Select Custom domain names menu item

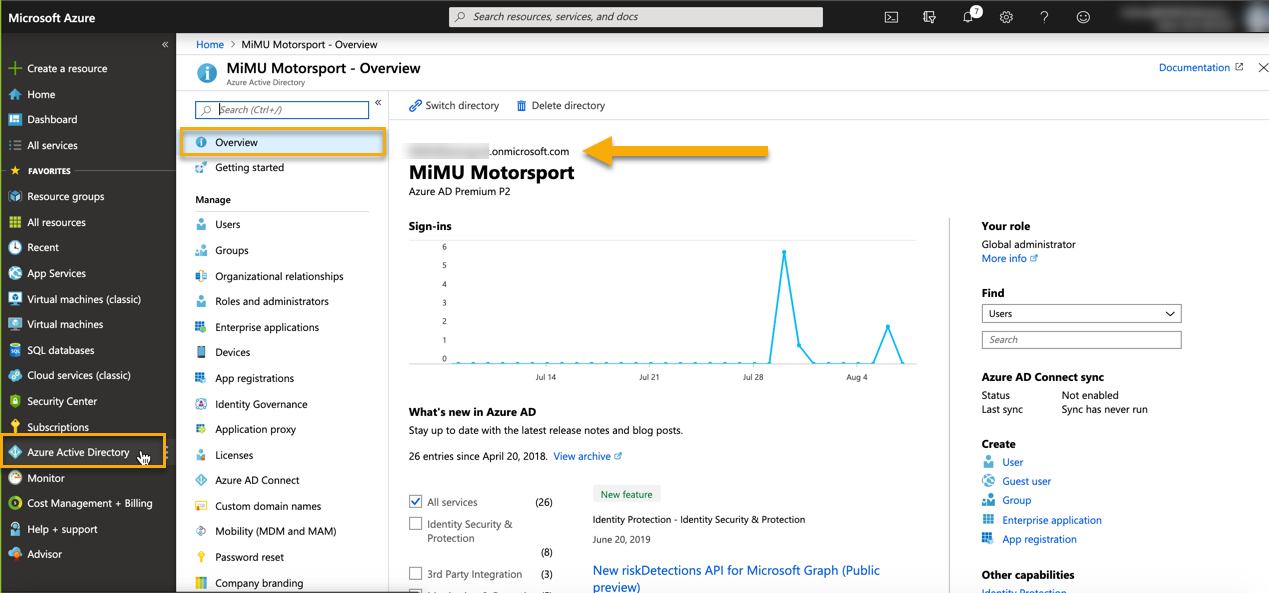[267, 506]
